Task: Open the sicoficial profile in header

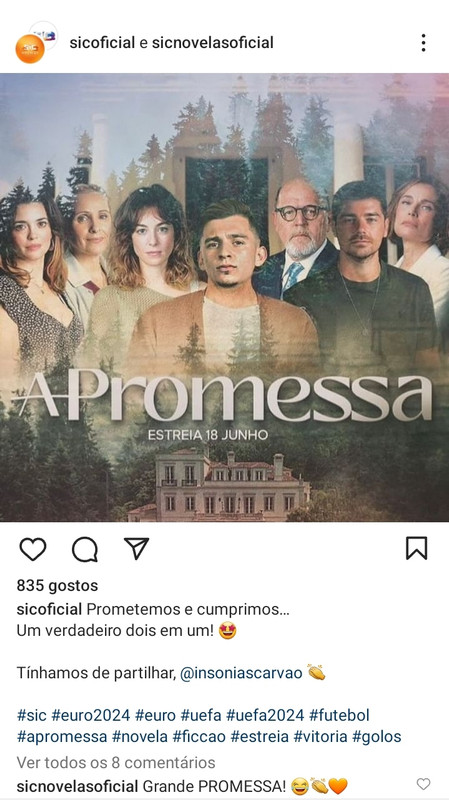Action: pos(102,42)
